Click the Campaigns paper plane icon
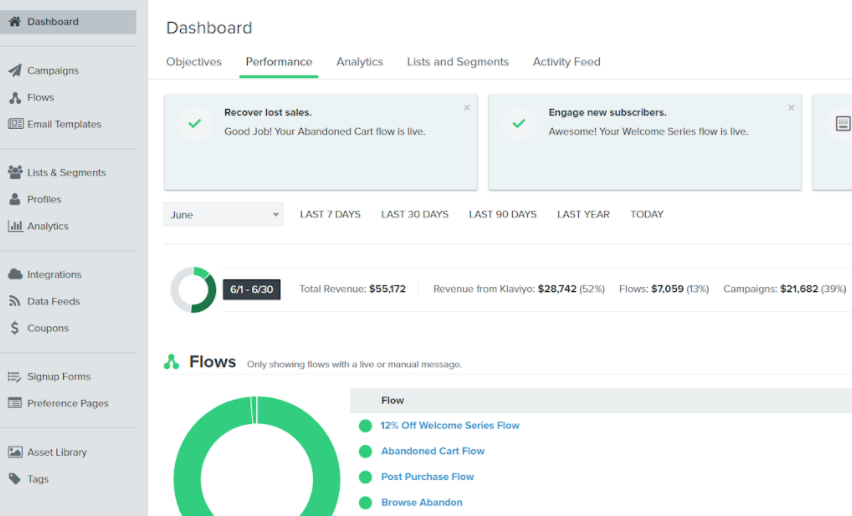852x516 pixels. (x=15, y=71)
